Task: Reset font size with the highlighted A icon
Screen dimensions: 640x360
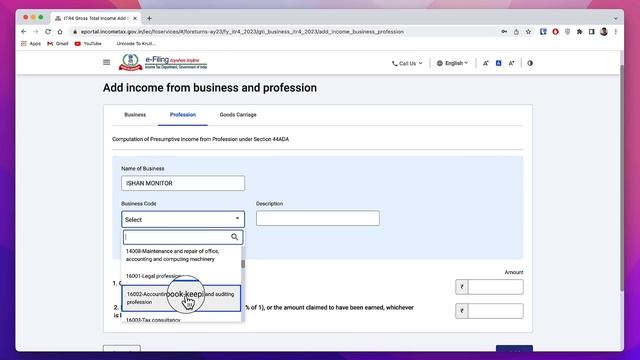Action: (x=498, y=63)
